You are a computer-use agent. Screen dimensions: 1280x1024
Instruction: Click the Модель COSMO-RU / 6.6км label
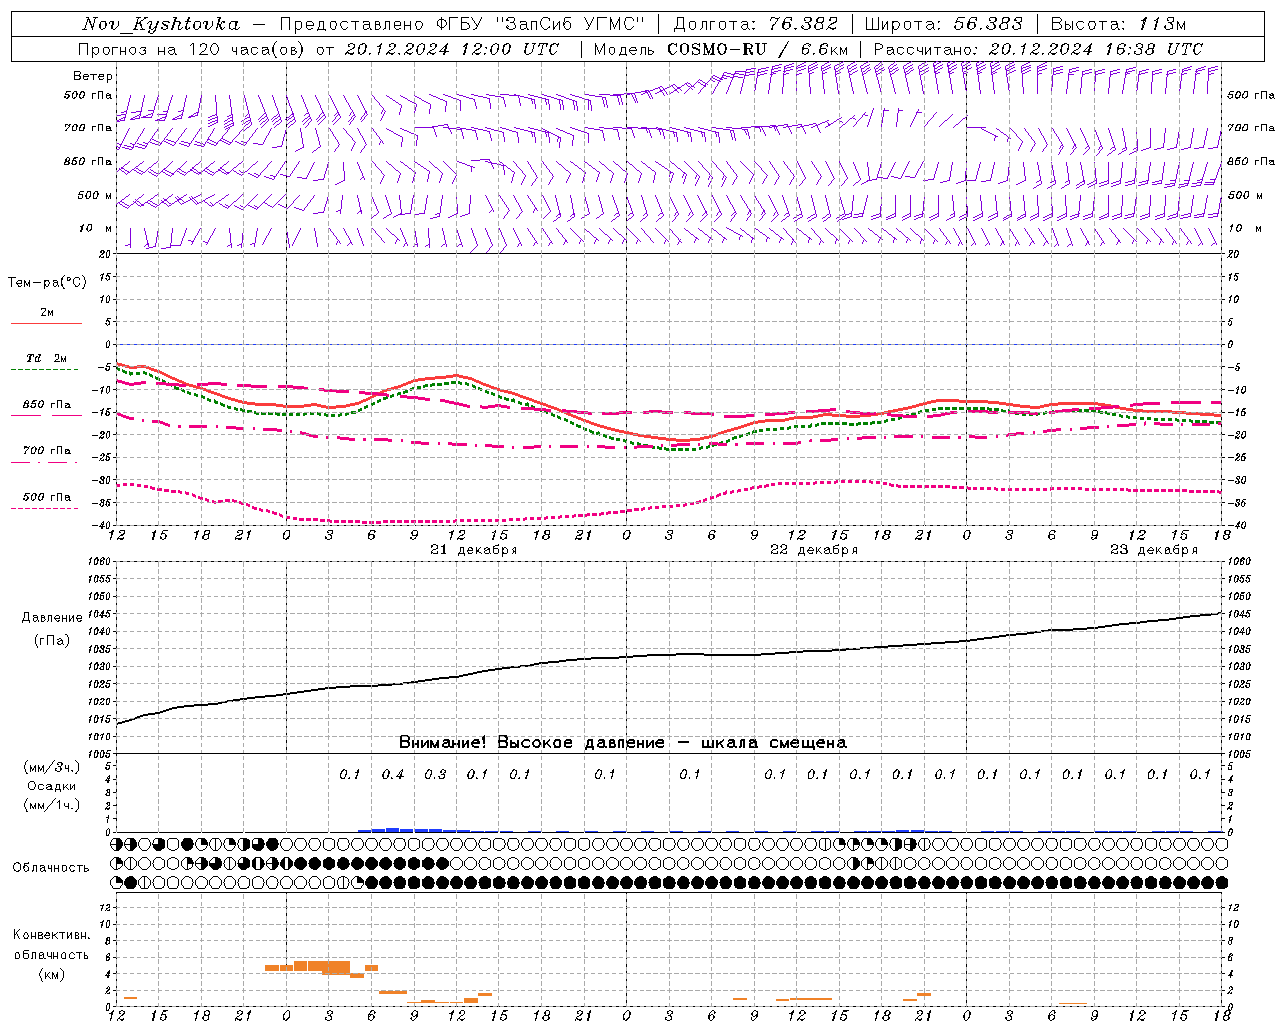point(720,49)
